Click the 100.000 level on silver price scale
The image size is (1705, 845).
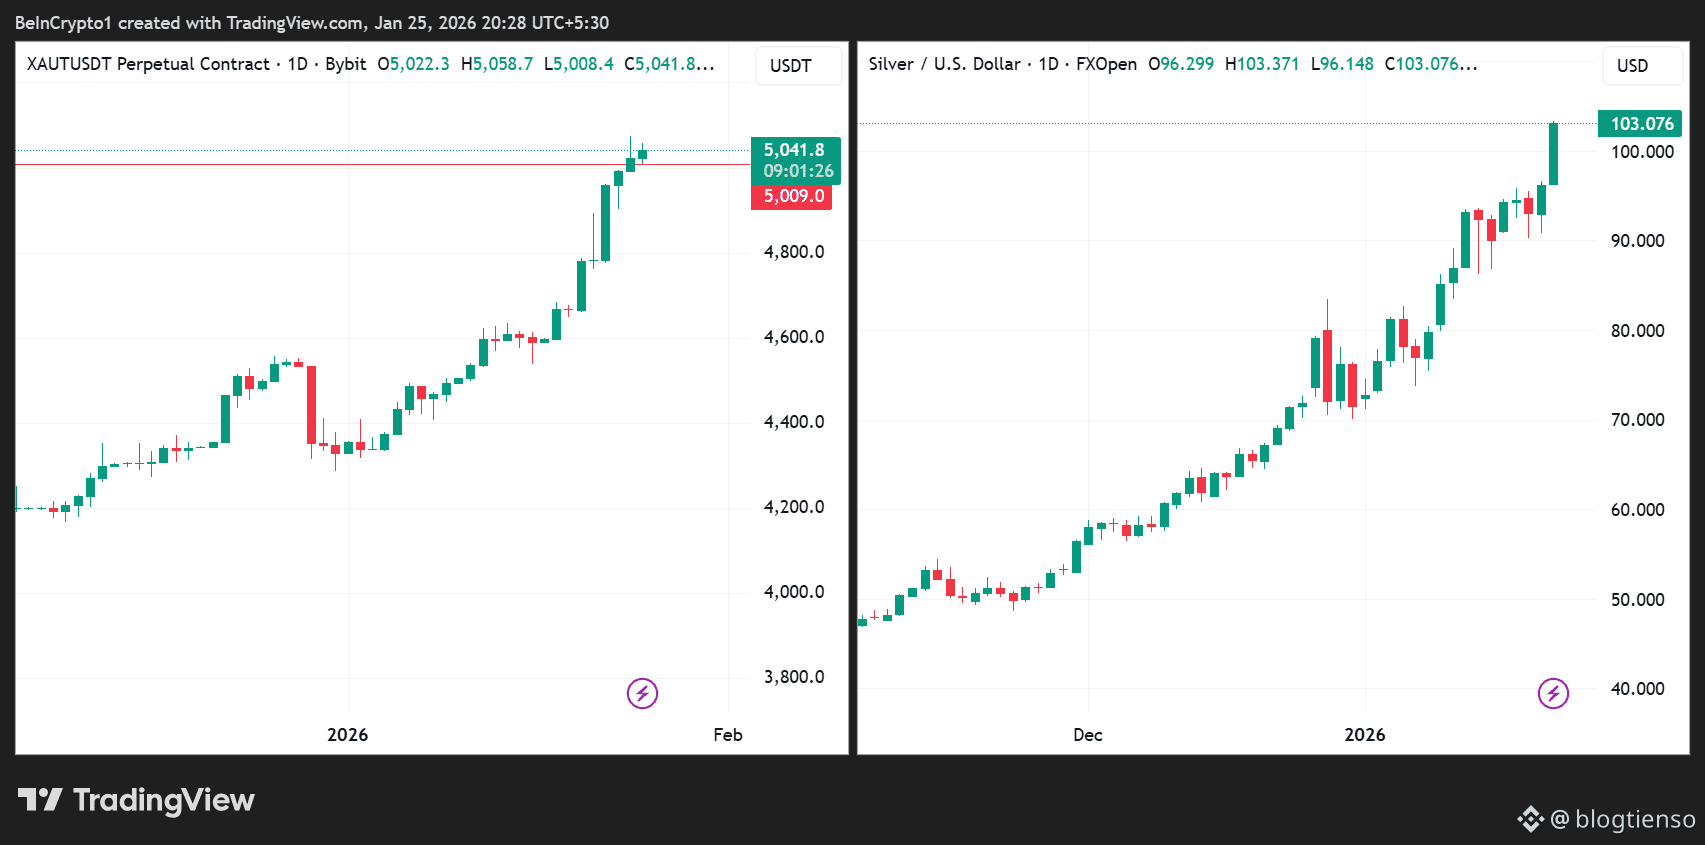coord(1641,152)
